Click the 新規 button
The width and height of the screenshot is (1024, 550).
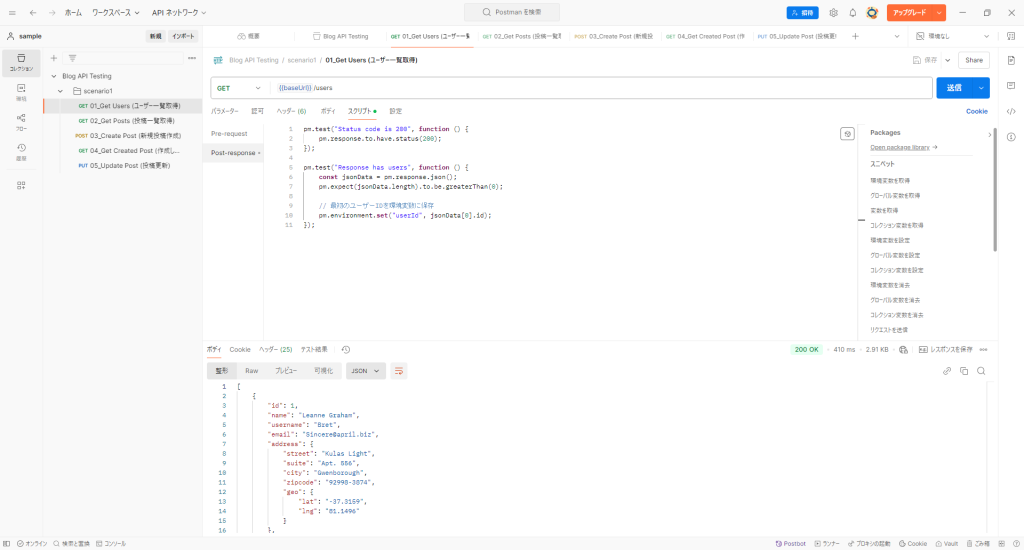(155, 36)
